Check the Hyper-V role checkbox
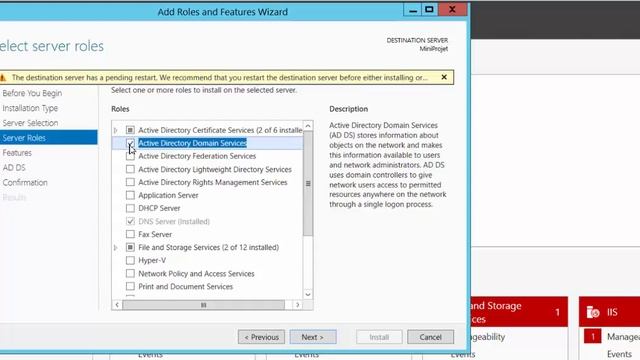 click(x=130, y=260)
